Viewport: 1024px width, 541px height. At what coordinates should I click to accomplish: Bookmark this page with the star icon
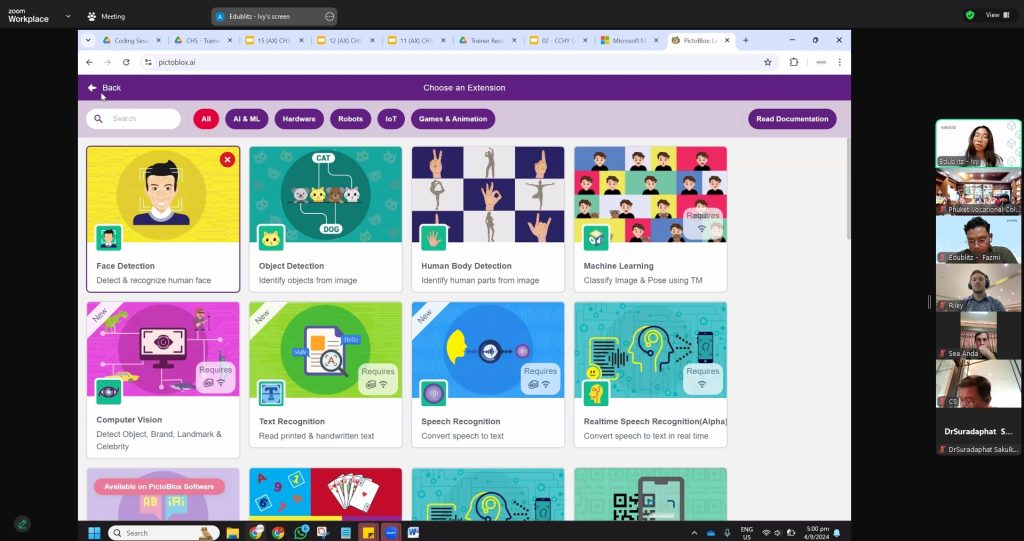pos(767,62)
